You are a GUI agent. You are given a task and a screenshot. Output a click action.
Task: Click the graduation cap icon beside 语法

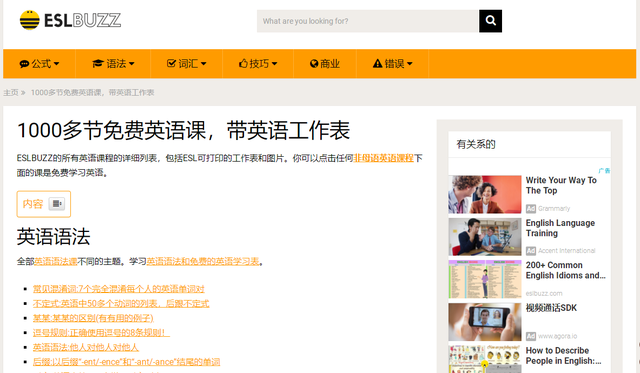(x=98, y=64)
